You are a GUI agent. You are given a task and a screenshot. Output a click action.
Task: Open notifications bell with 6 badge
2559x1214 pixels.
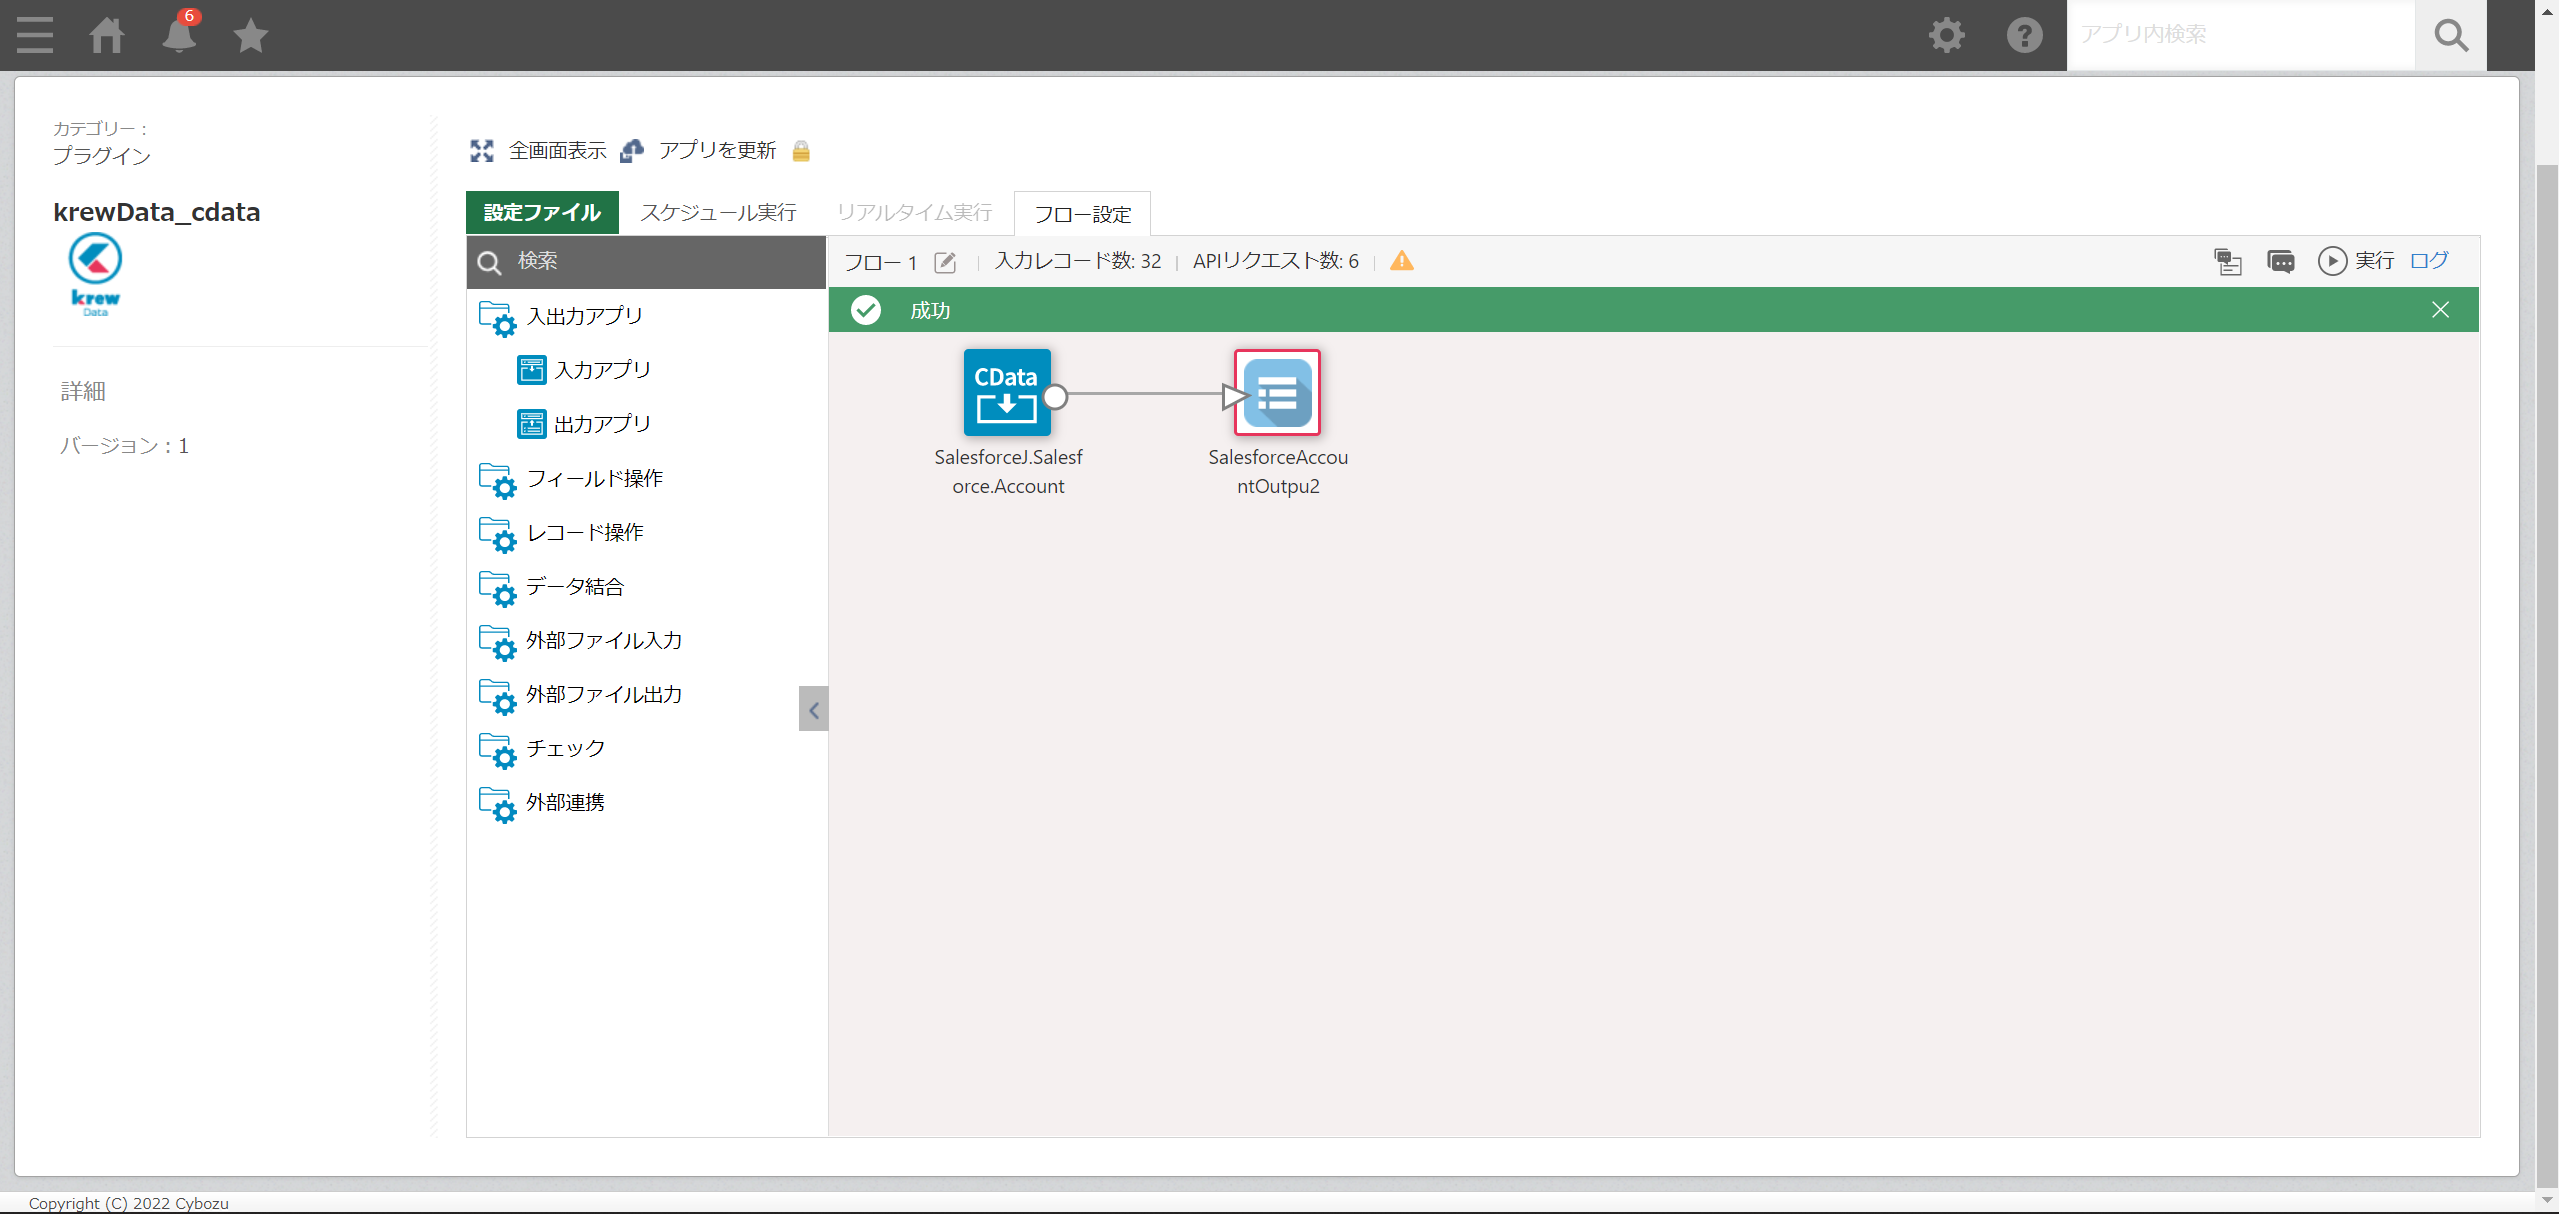click(180, 33)
